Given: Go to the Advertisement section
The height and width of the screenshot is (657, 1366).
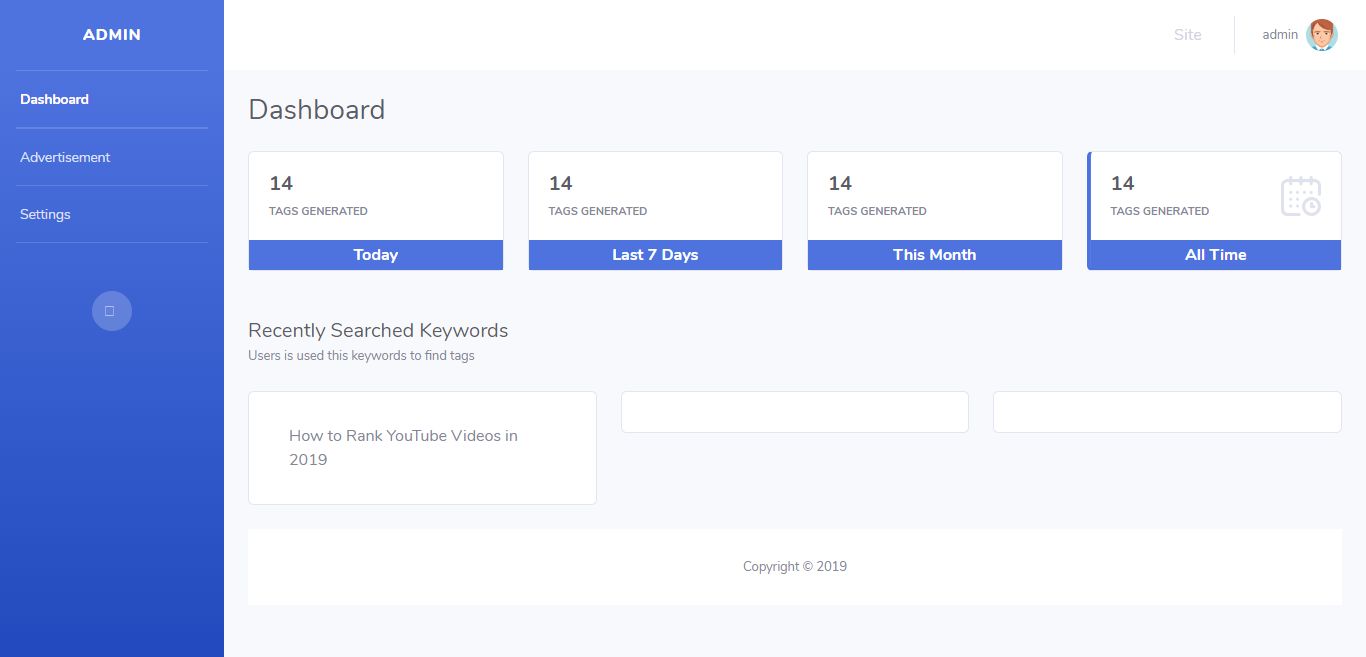Looking at the screenshot, I should [65, 157].
